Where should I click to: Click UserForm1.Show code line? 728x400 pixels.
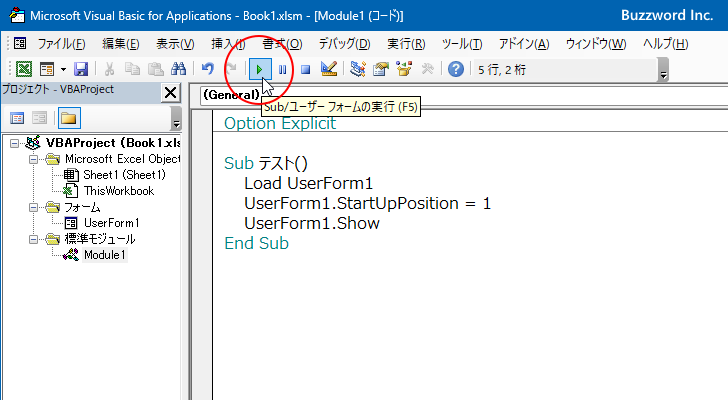coord(312,223)
